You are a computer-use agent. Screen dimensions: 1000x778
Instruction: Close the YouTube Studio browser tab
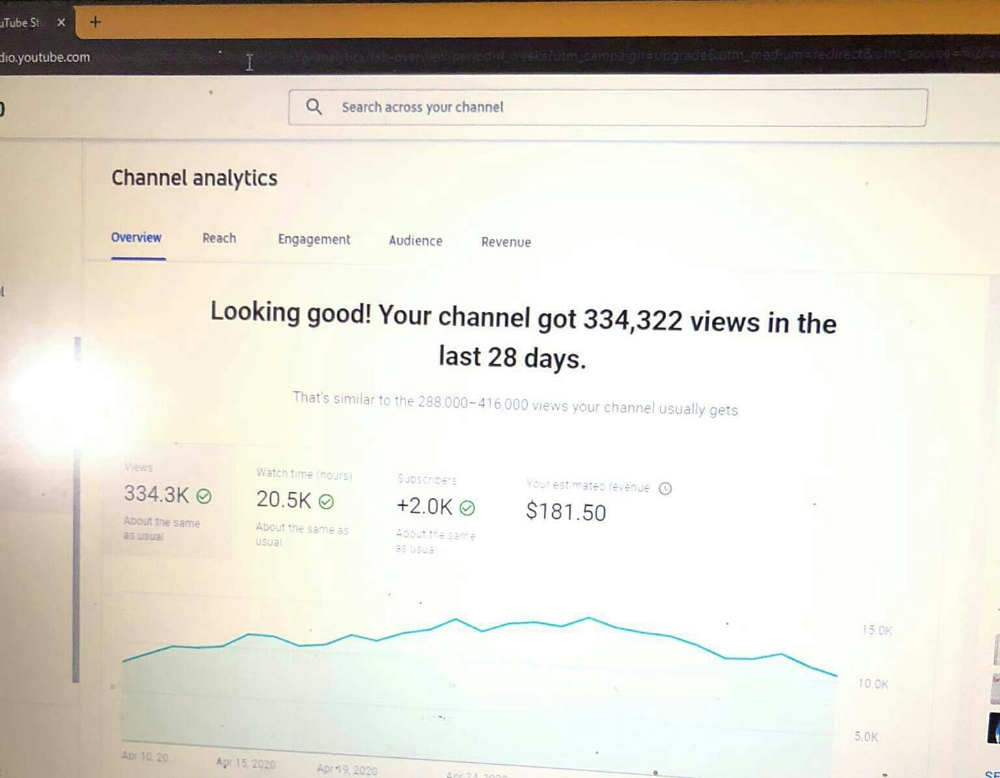coord(61,22)
